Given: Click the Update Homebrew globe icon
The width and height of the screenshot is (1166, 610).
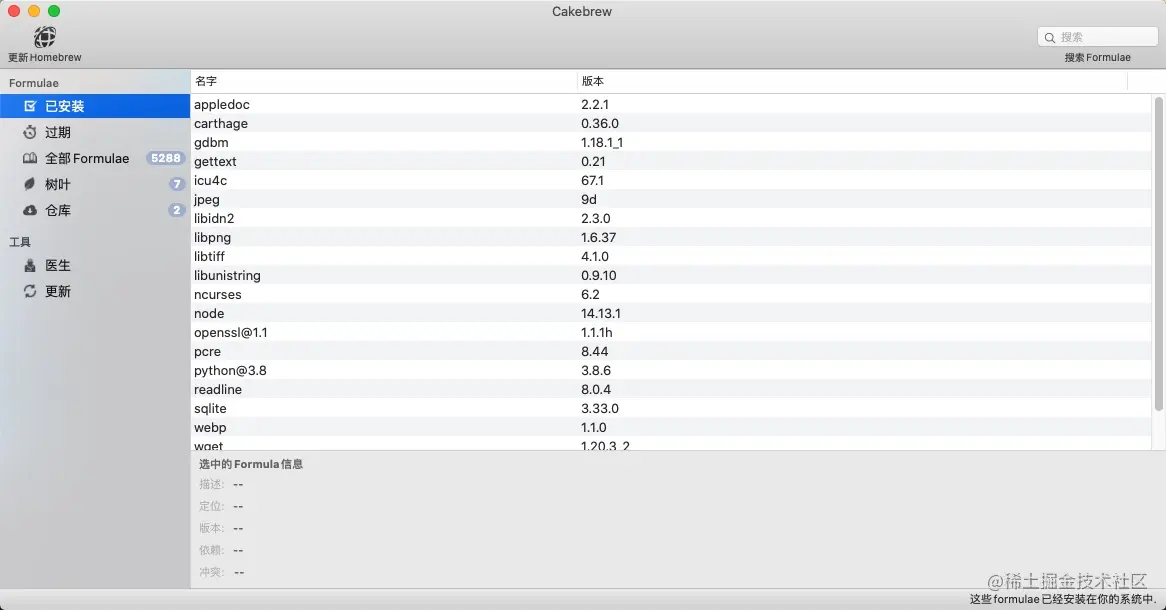Looking at the screenshot, I should [45, 36].
